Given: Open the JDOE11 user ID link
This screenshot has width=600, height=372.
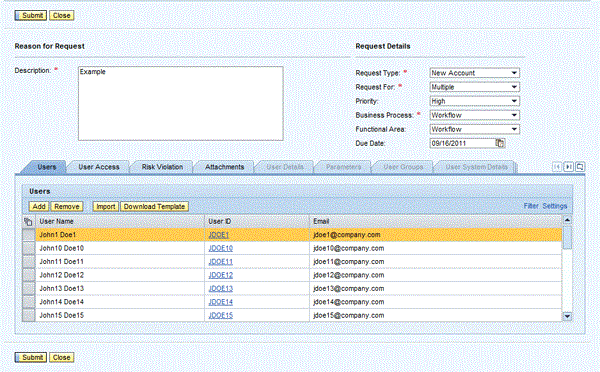Looking at the screenshot, I should (x=220, y=262).
